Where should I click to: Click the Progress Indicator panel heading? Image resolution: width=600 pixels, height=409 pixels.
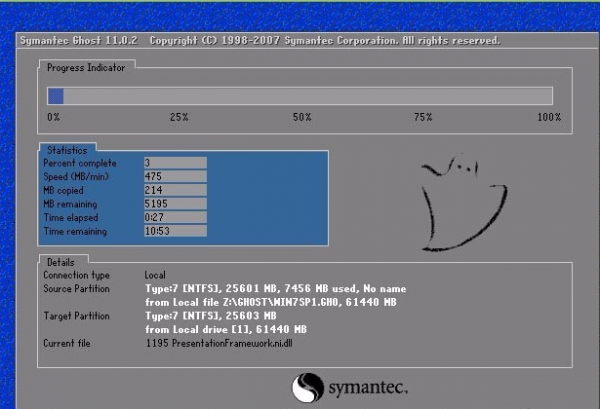click(86, 68)
